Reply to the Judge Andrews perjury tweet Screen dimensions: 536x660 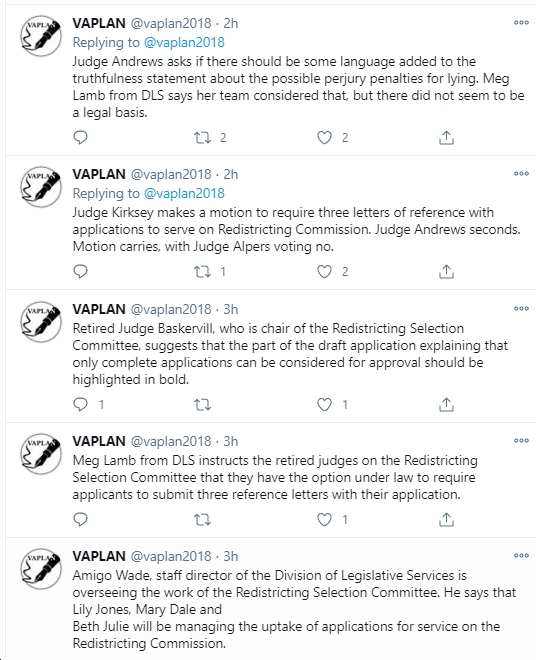point(80,138)
